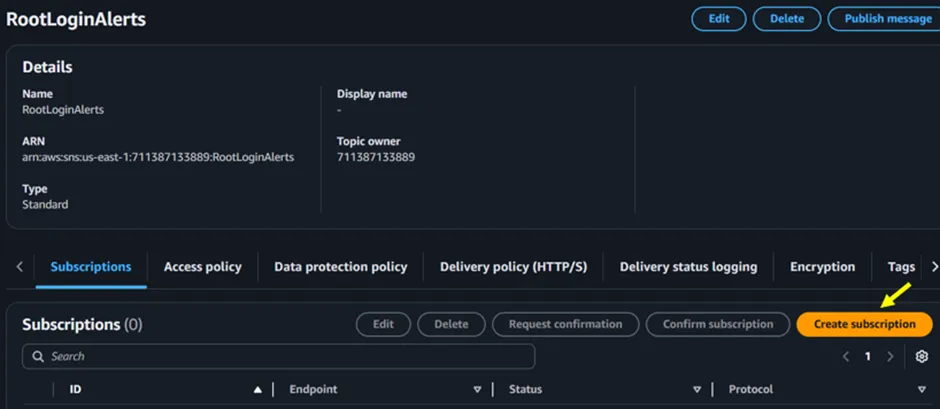Screen dimensions: 940x409
Task: Select the ARN value text
Action: click(158, 158)
